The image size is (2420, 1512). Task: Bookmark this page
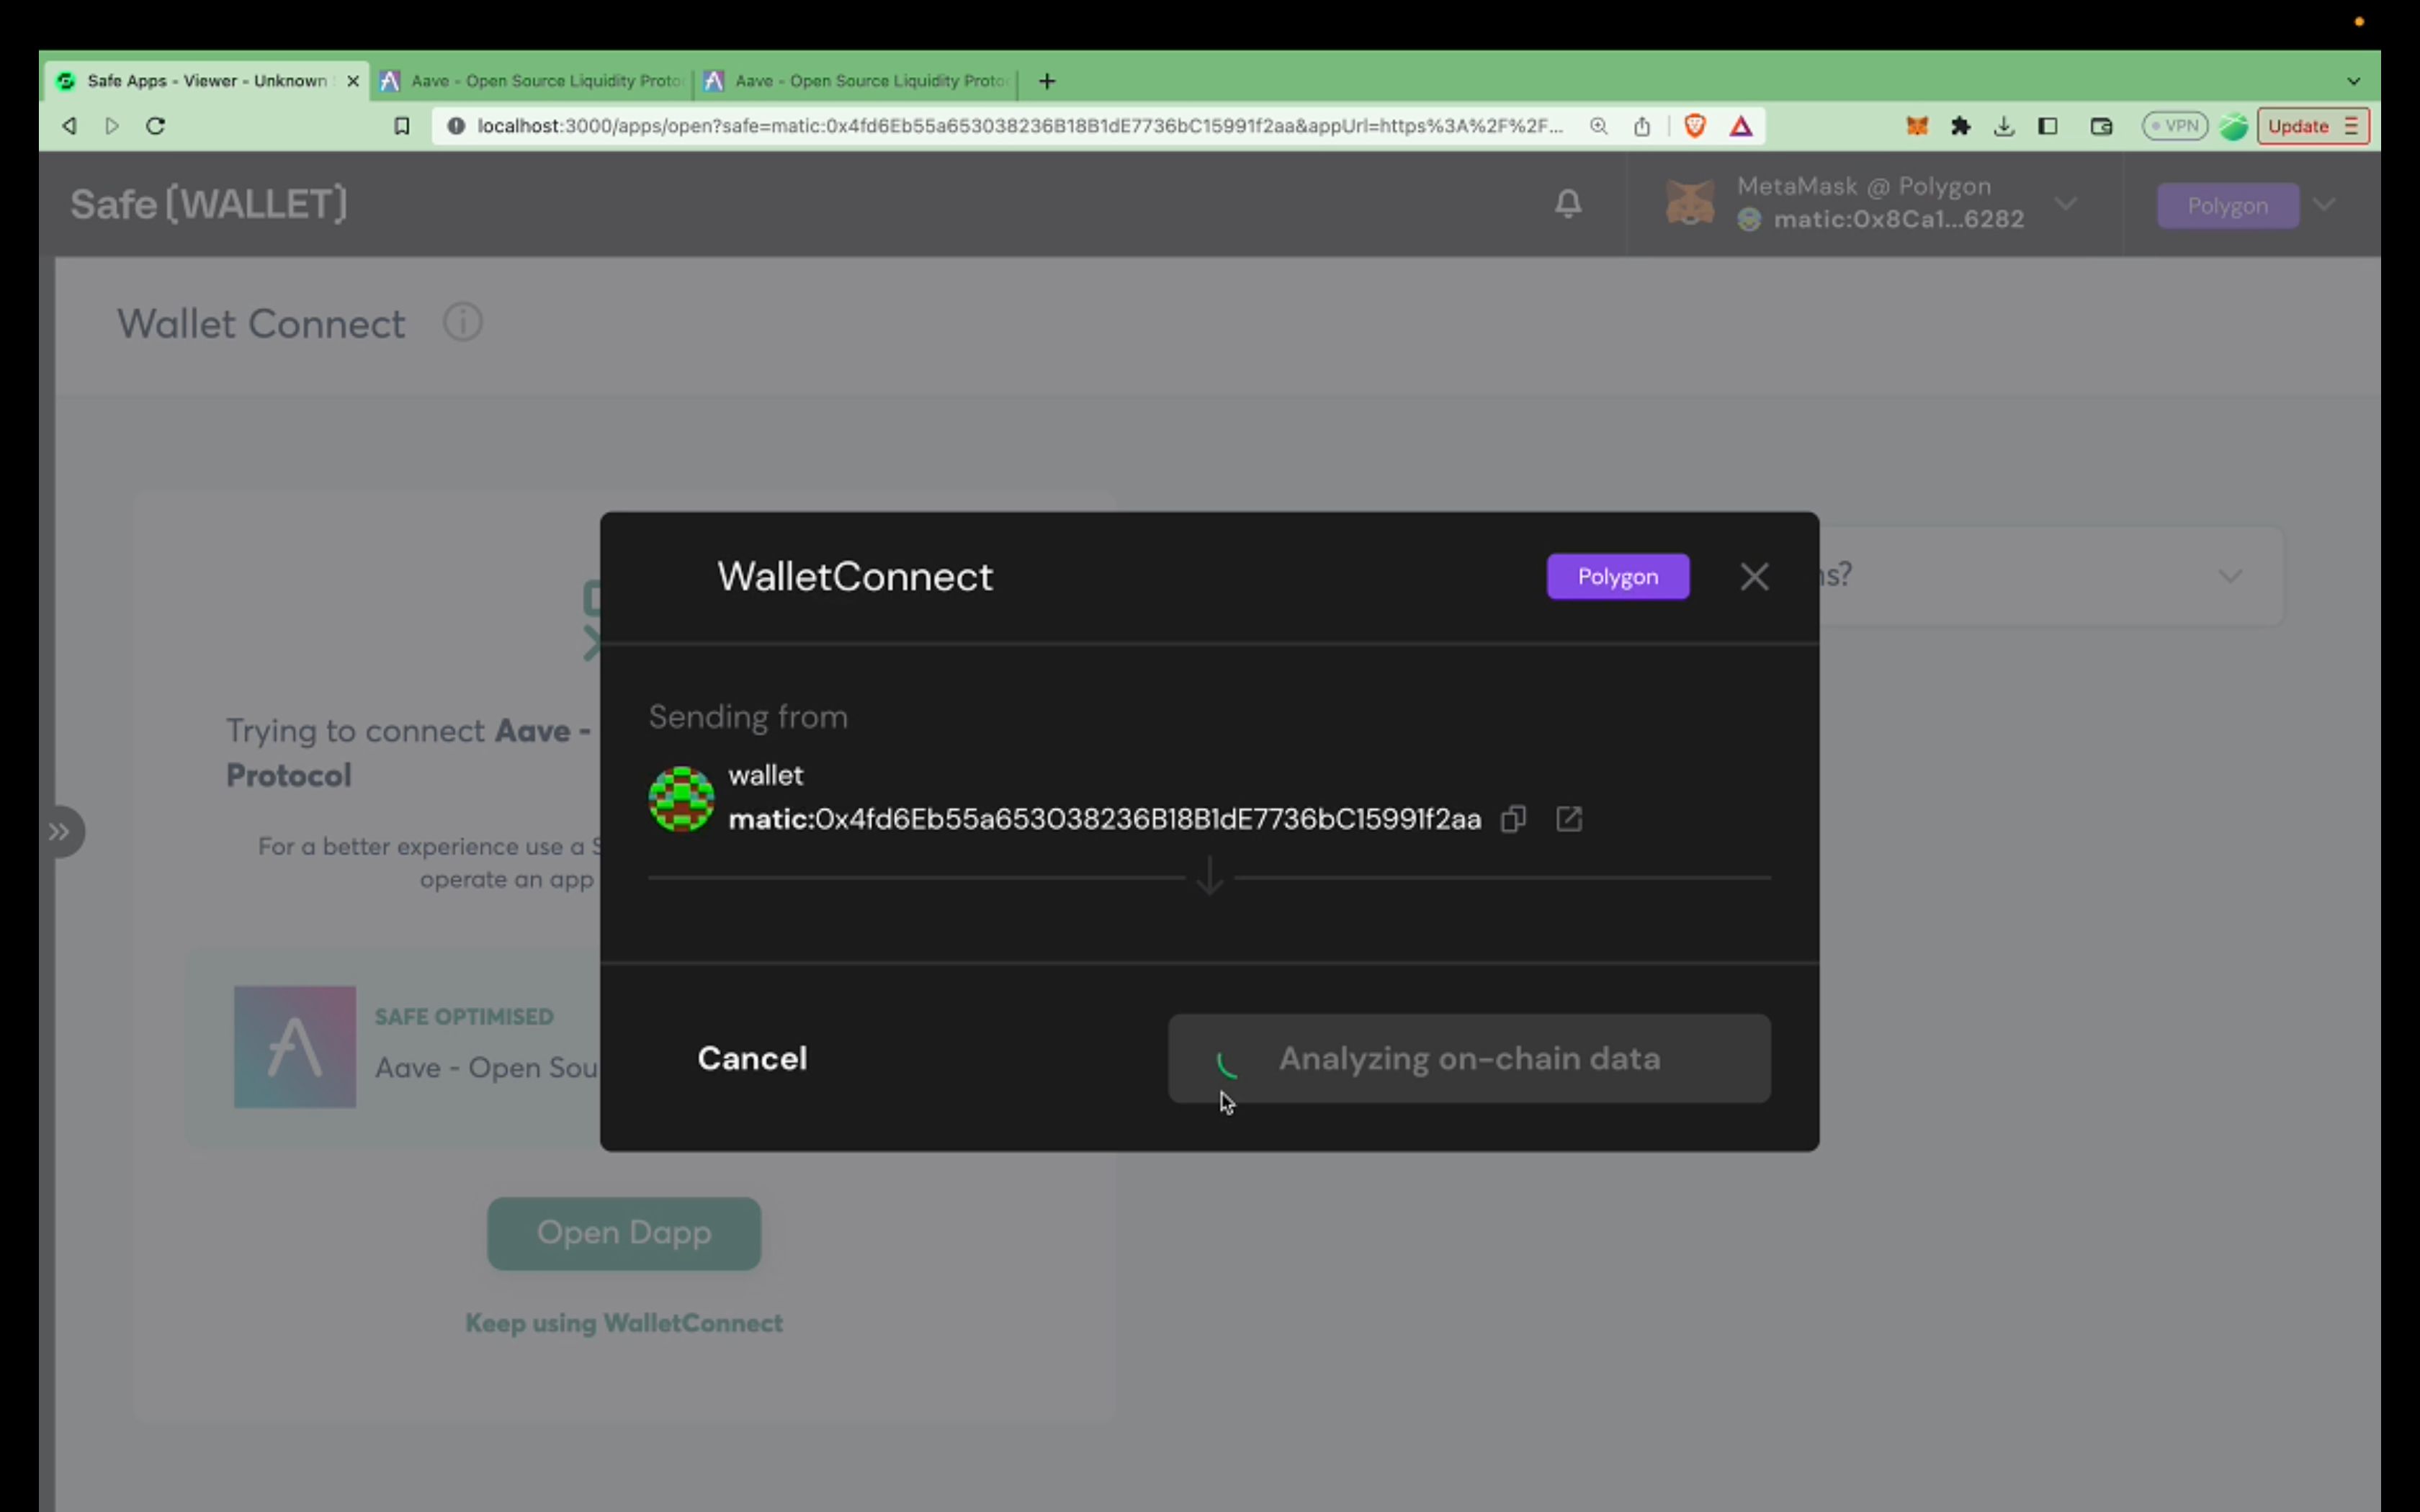click(402, 126)
